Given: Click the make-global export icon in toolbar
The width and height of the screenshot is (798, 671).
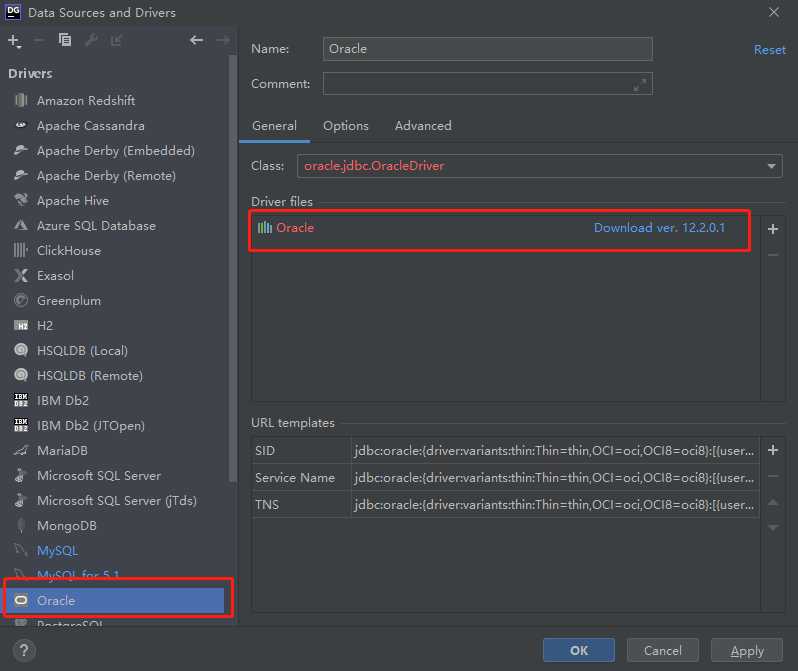Looking at the screenshot, I should [x=117, y=40].
